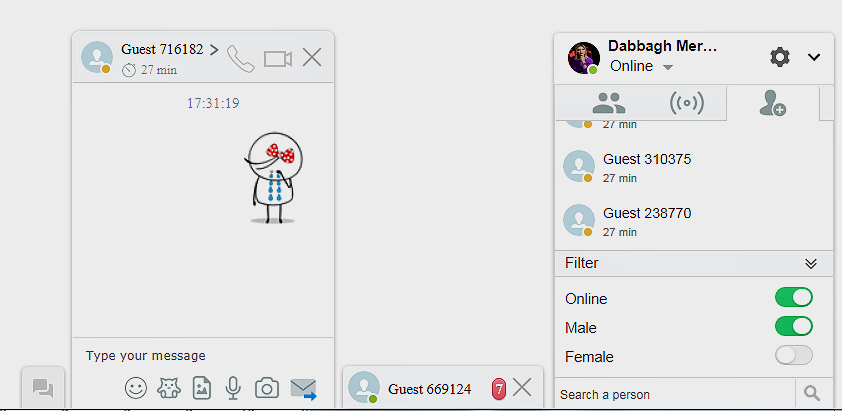The image size is (842, 411).
Task: Switch to the broadcast tab
Action: tap(687, 103)
